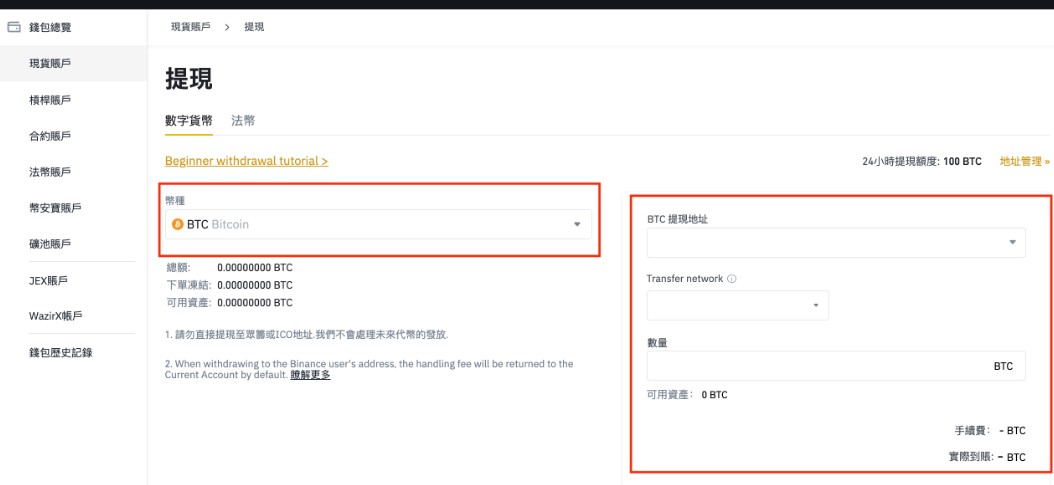The width and height of the screenshot is (1054, 485).
Task: Click the left-panel 可用資產 0.00000000 BTC value
Action: click(x=255, y=303)
